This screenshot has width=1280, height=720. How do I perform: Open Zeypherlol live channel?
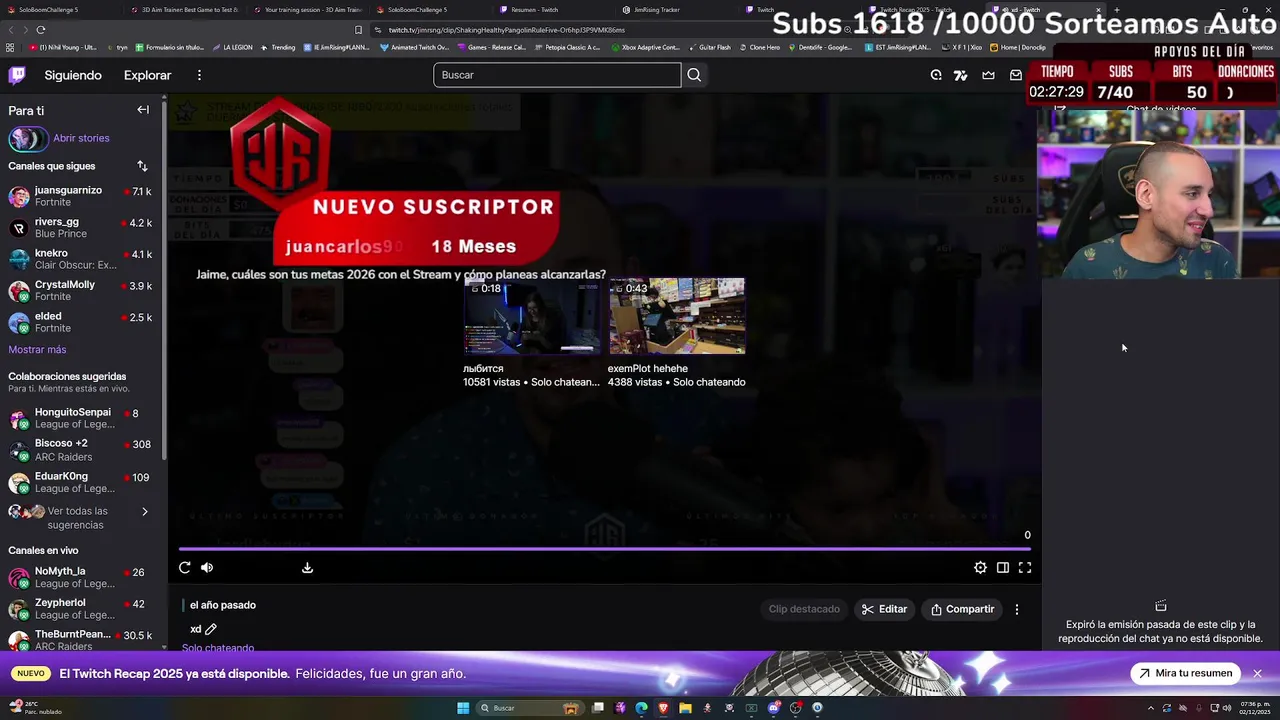coord(80,609)
